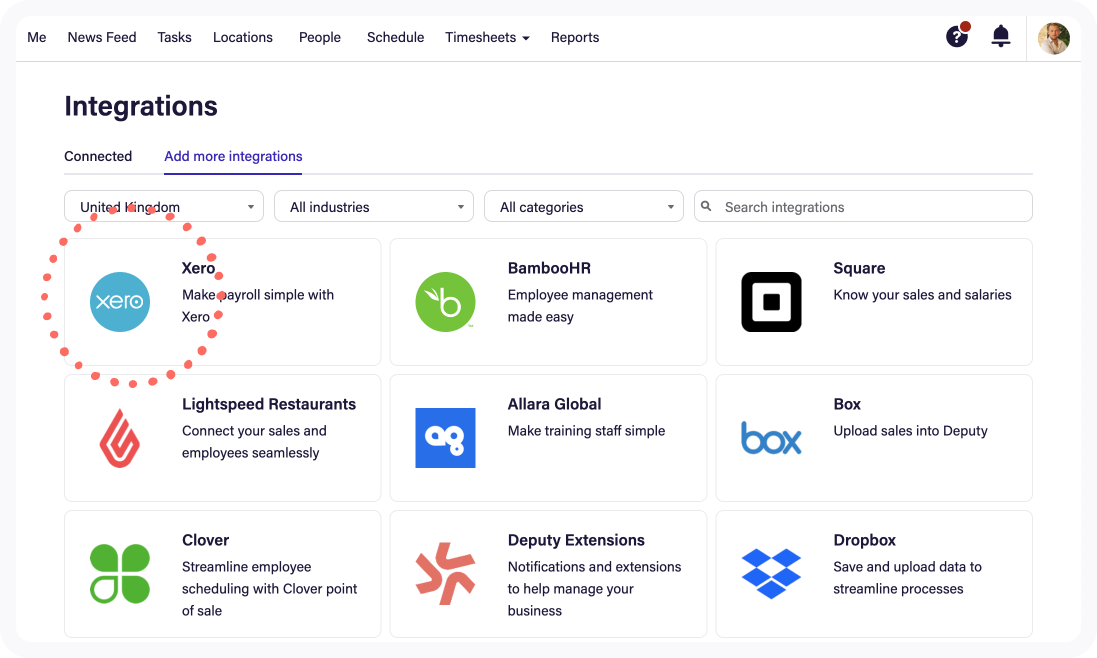Open the Square integration title
Image resolution: width=1097 pixels, height=658 pixels.
tap(859, 269)
